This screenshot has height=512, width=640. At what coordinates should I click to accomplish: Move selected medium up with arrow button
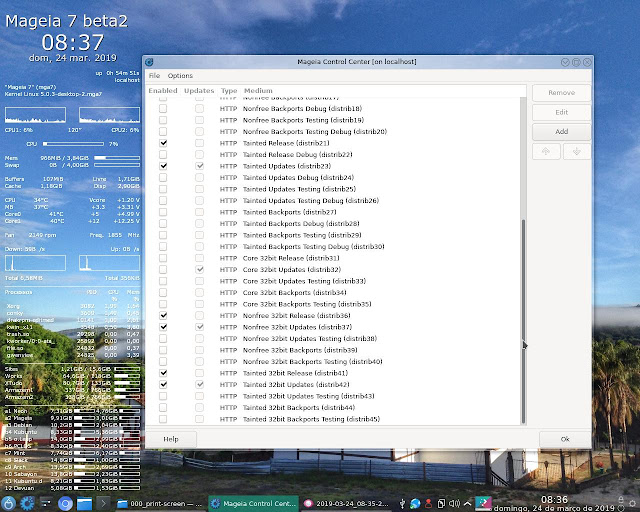546,151
